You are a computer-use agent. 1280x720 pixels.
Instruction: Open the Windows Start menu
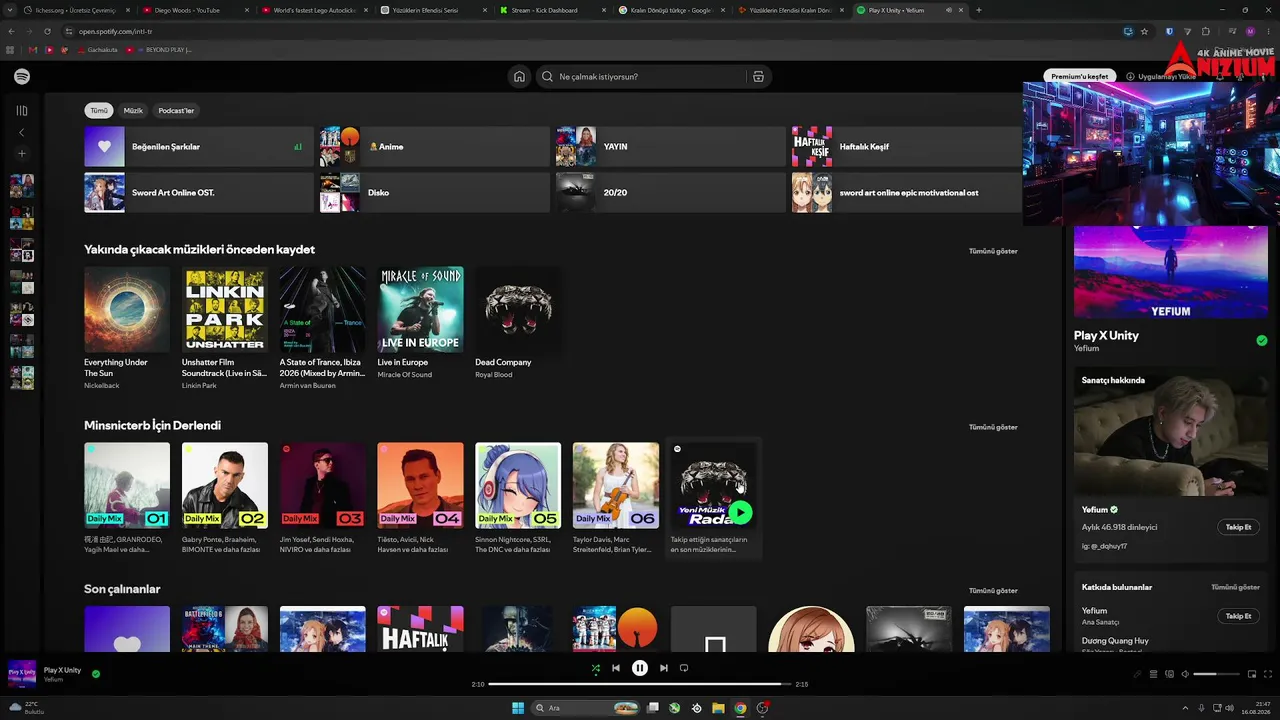(518, 708)
